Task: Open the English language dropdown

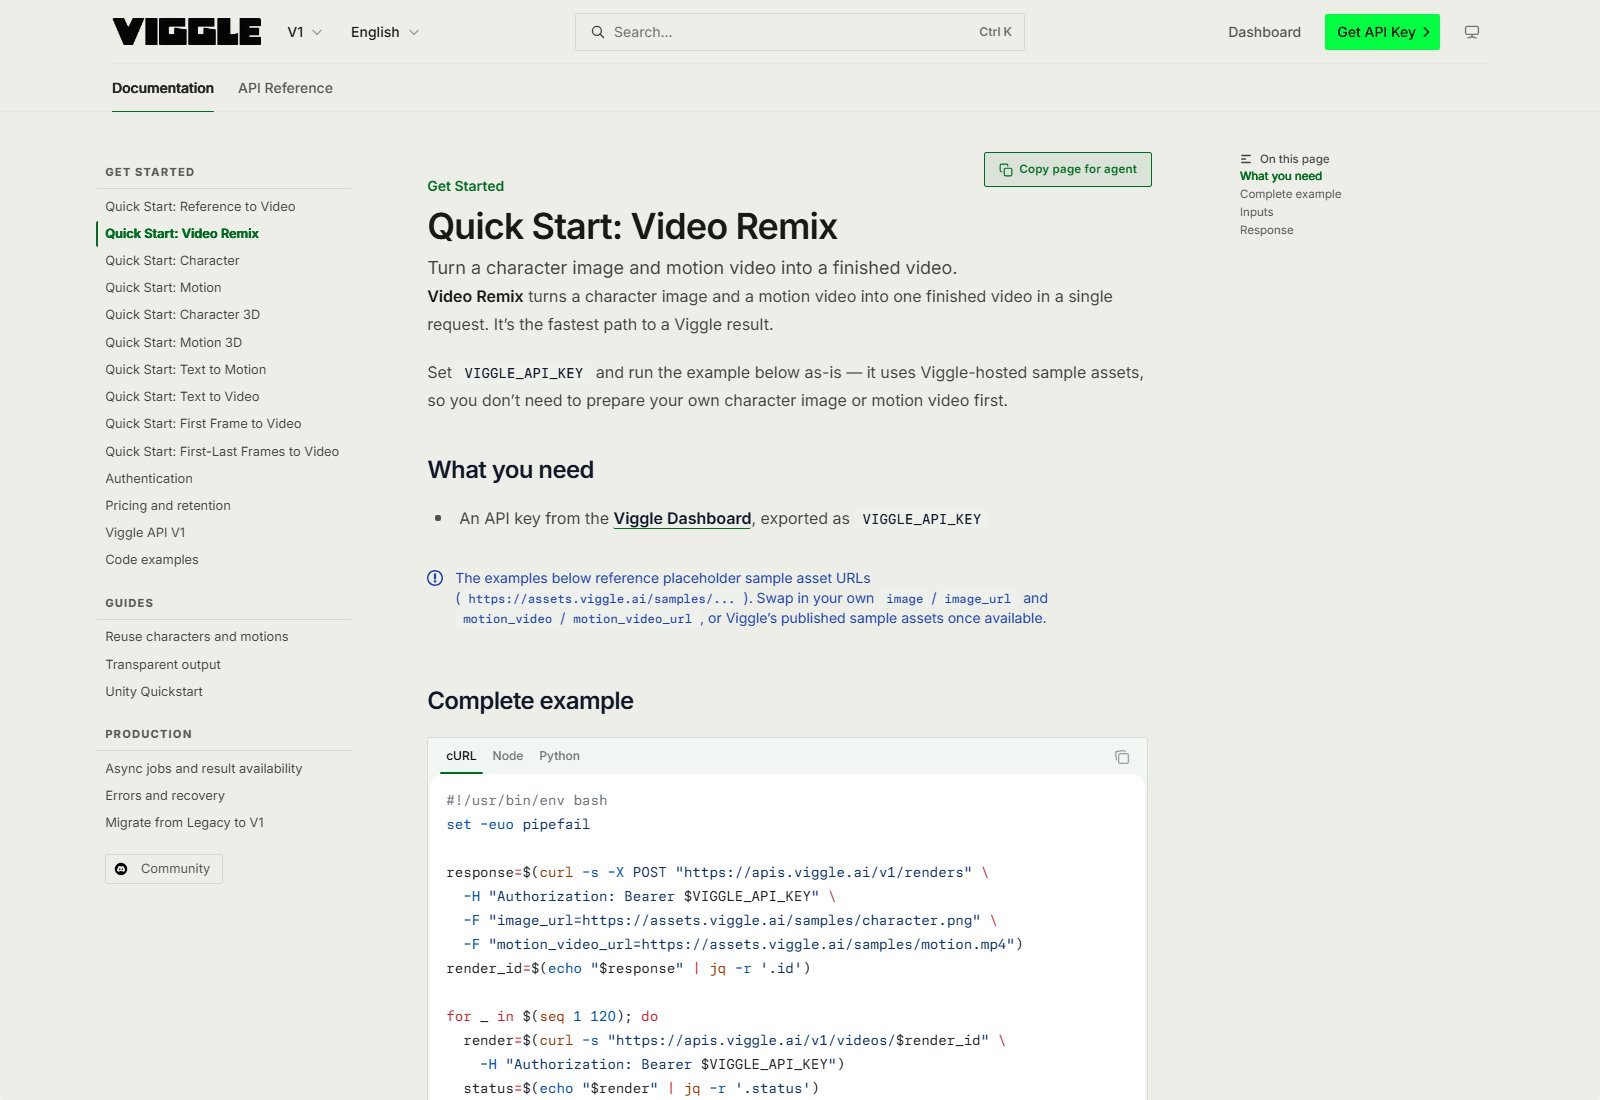Action: (385, 32)
